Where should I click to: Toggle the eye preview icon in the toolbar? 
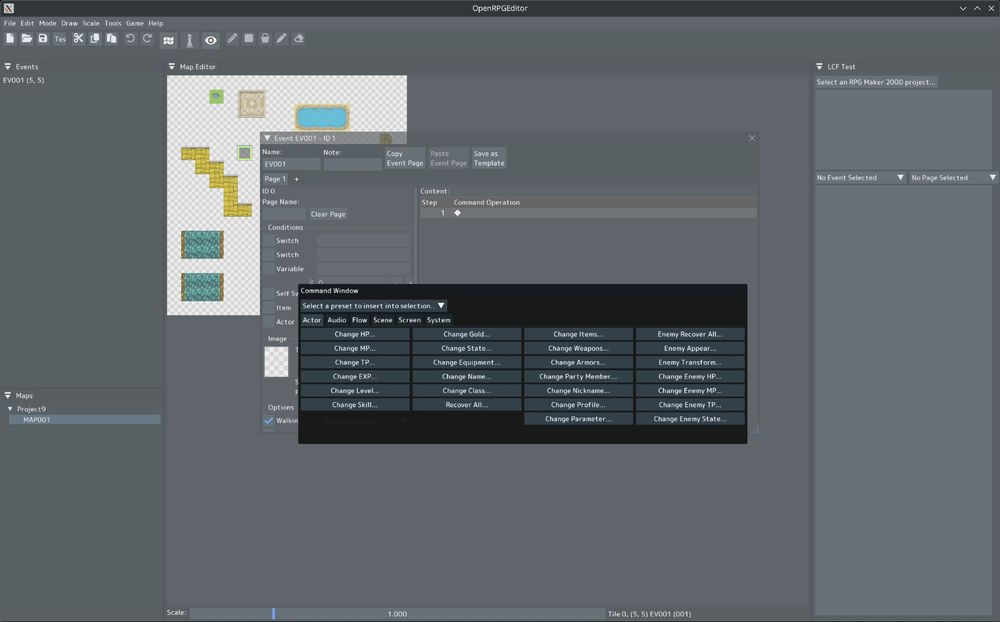point(210,40)
